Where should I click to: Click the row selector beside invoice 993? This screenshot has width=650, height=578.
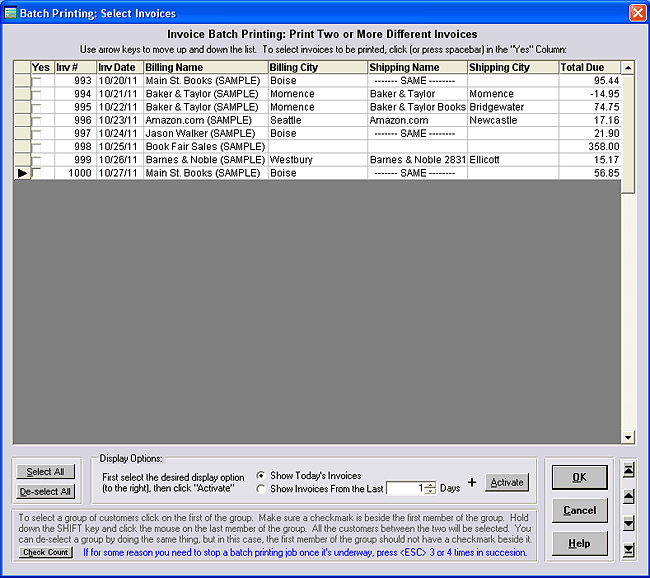tap(21, 81)
